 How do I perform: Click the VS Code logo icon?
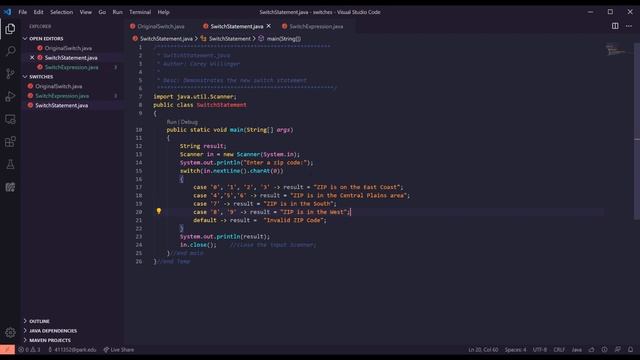[7, 12]
